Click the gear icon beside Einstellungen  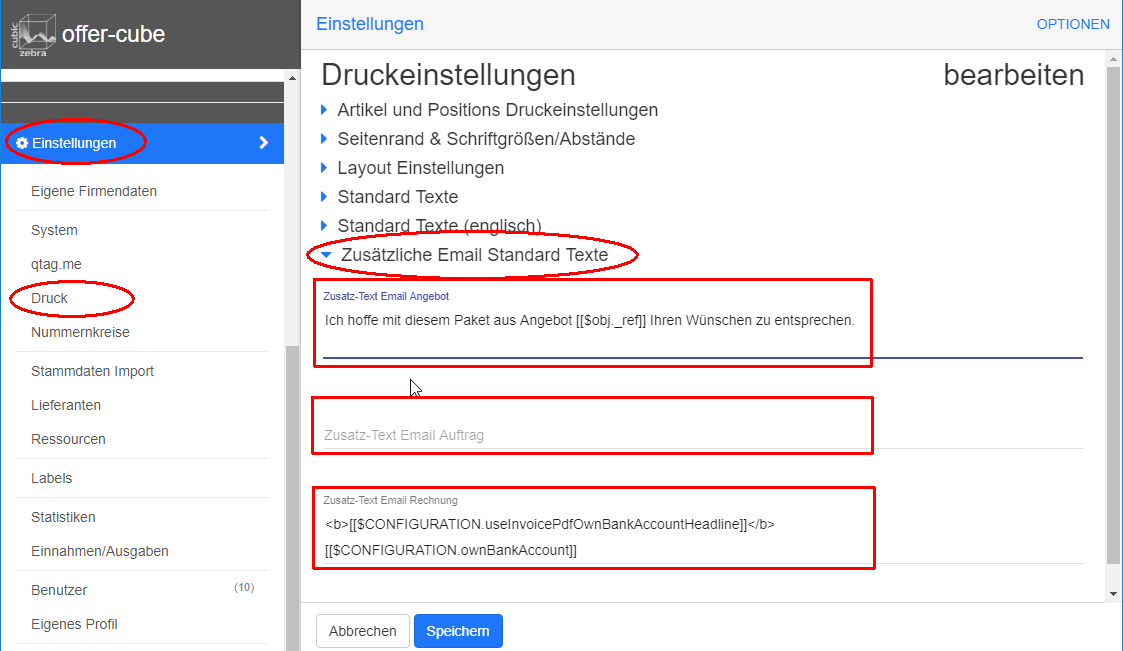[22, 143]
